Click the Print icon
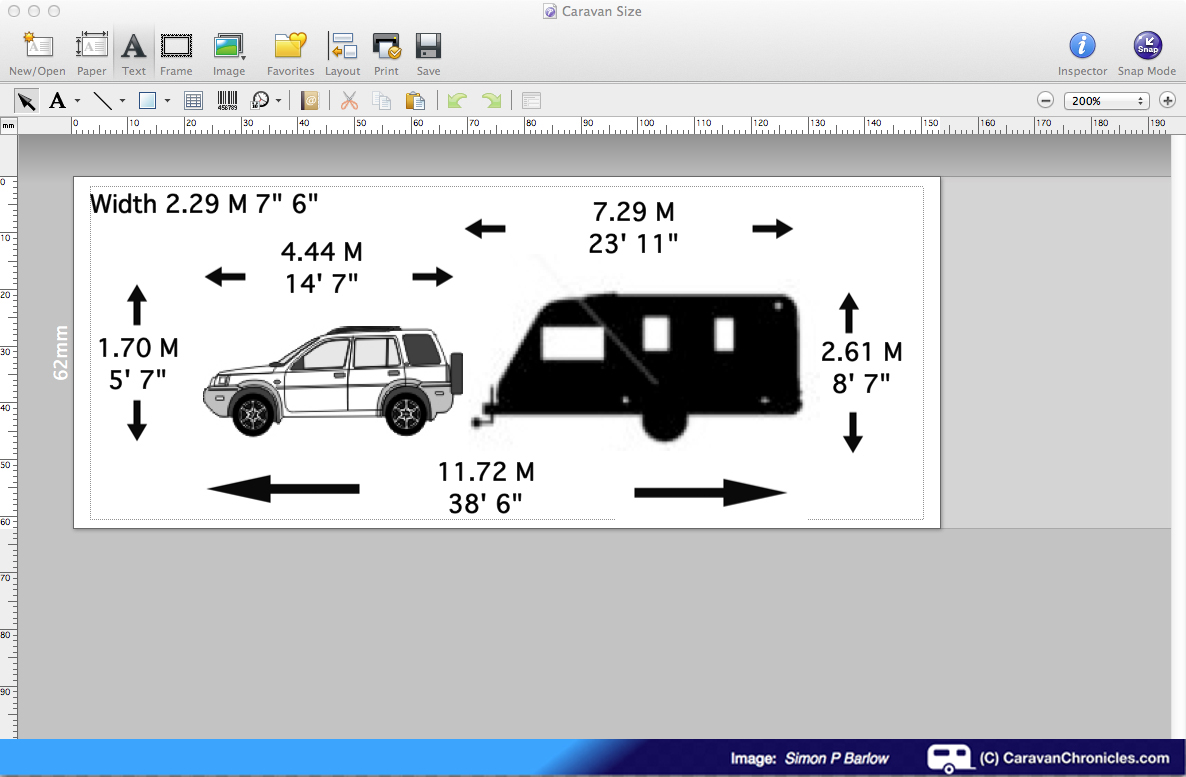 (x=386, y=53)
